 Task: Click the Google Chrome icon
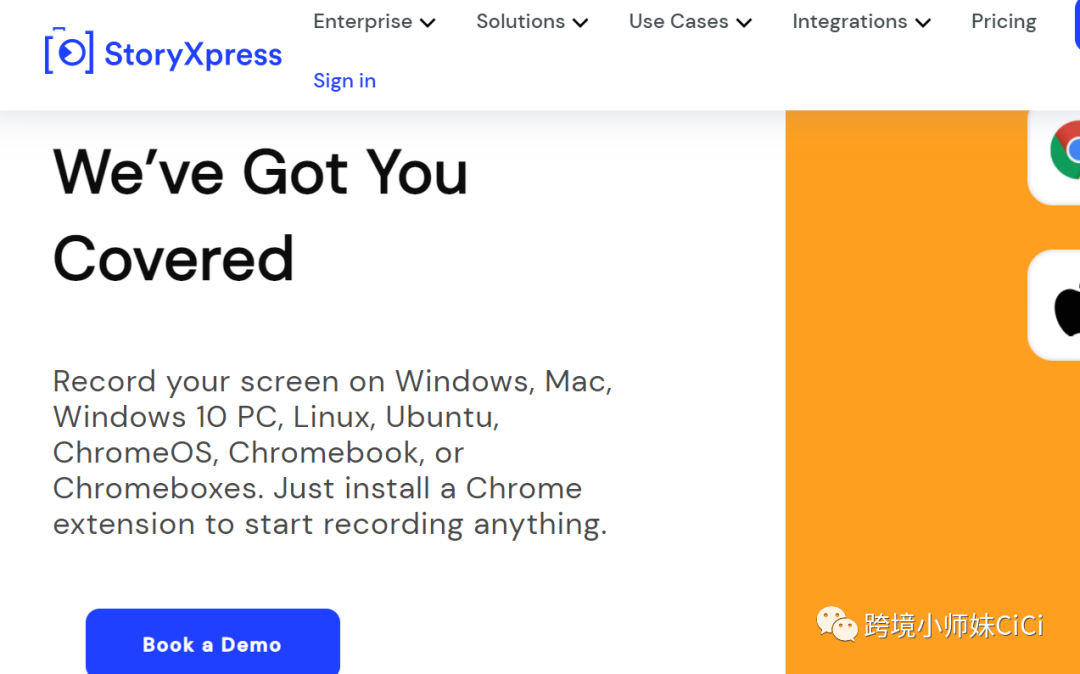click(1066, 150)
